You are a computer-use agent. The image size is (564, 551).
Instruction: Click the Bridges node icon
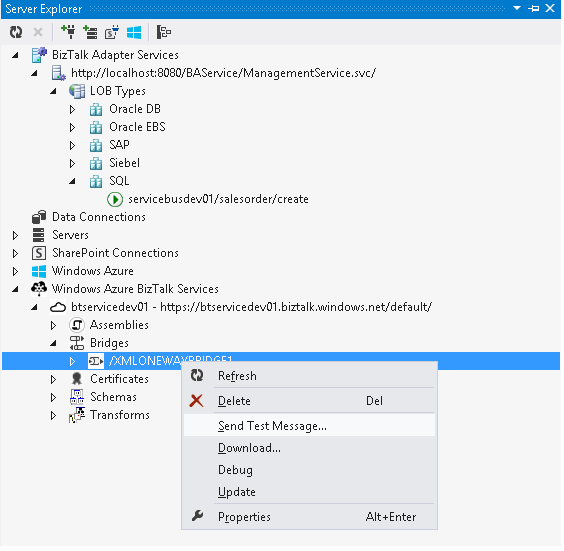tap(77, 343)
